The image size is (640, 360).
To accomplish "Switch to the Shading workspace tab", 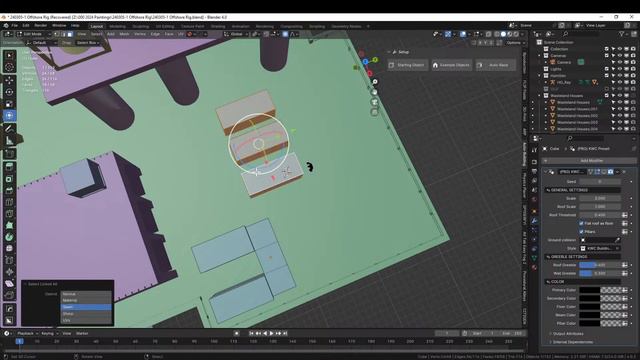I will pyautogui.click(x=218, y=26).
